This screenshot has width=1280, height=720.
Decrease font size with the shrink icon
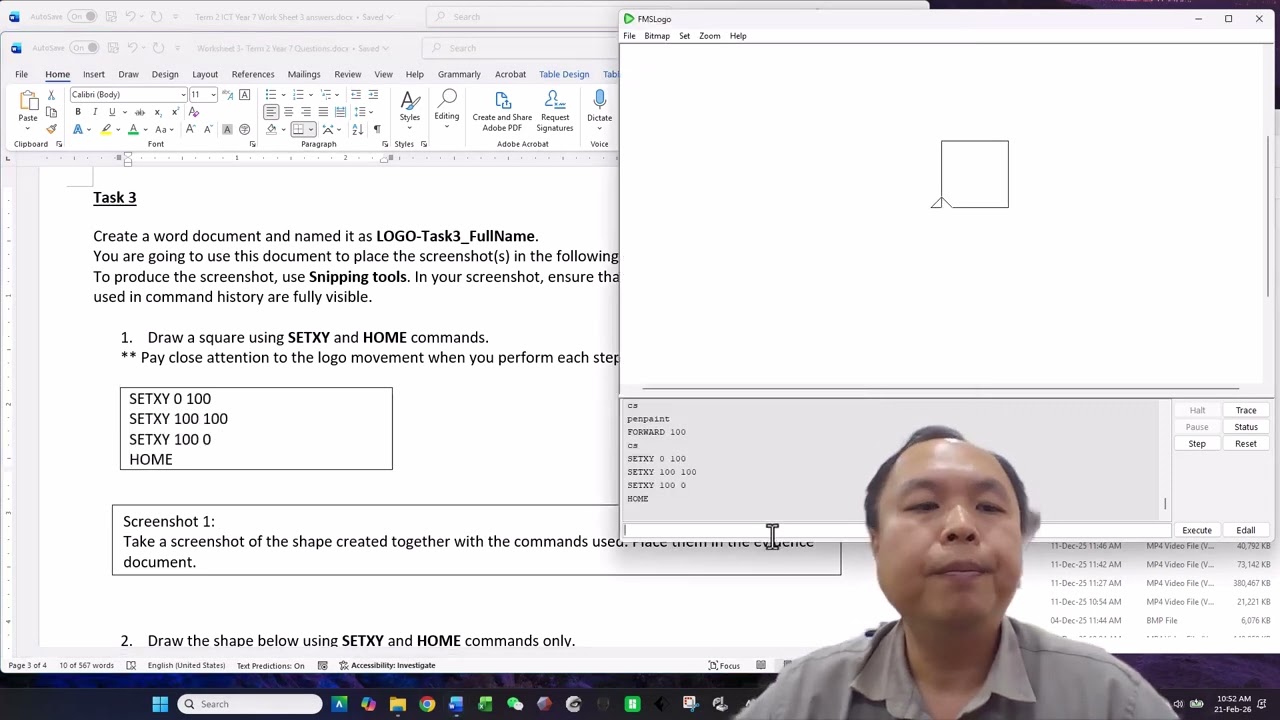coord(207,130)
